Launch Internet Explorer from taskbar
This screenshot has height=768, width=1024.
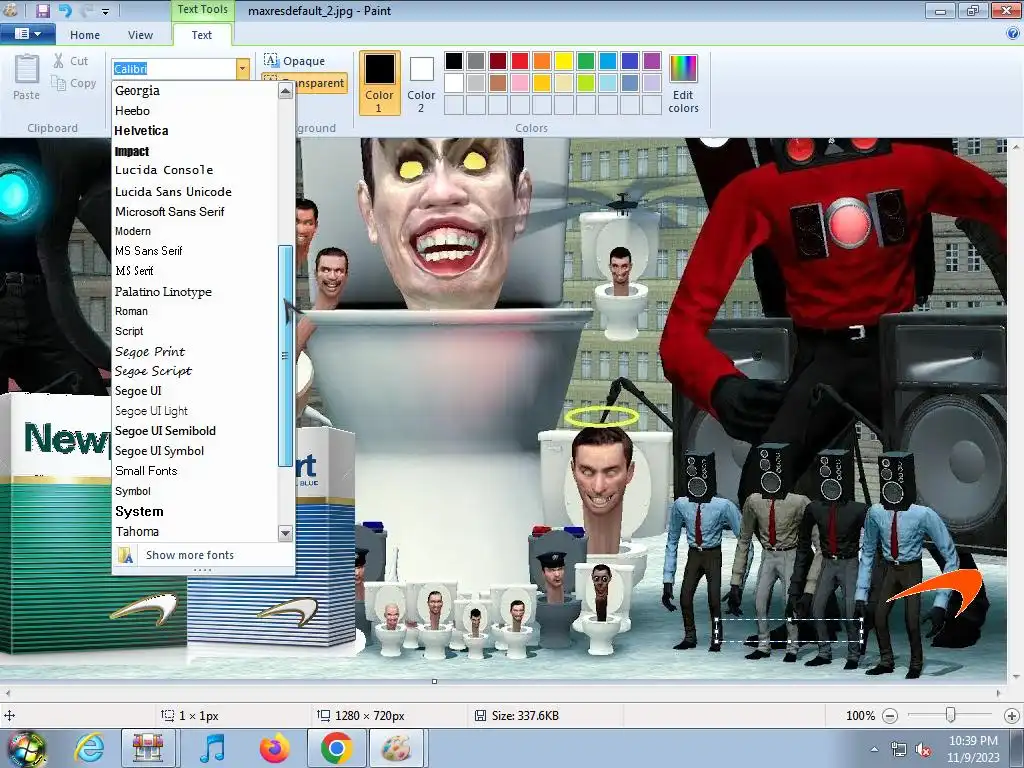[x=89, y=748]
